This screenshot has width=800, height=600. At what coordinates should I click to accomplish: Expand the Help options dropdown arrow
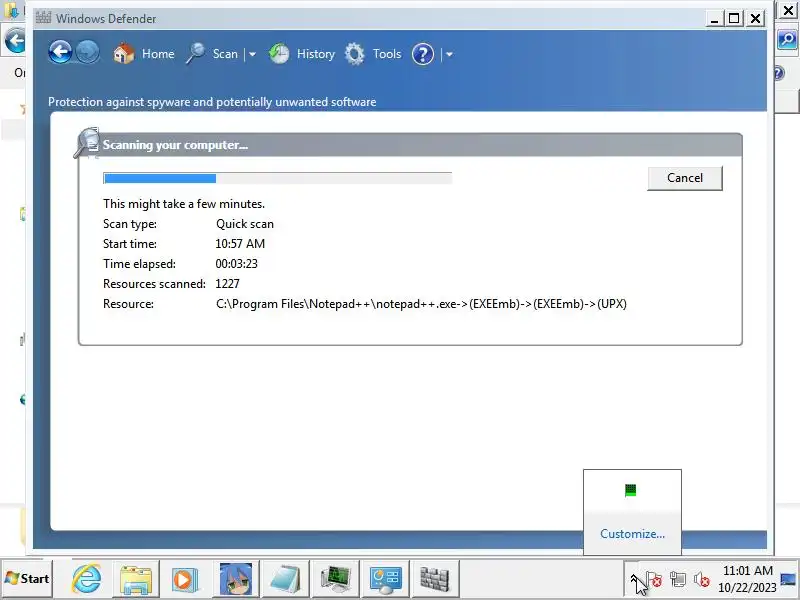(x=449, y=54)
